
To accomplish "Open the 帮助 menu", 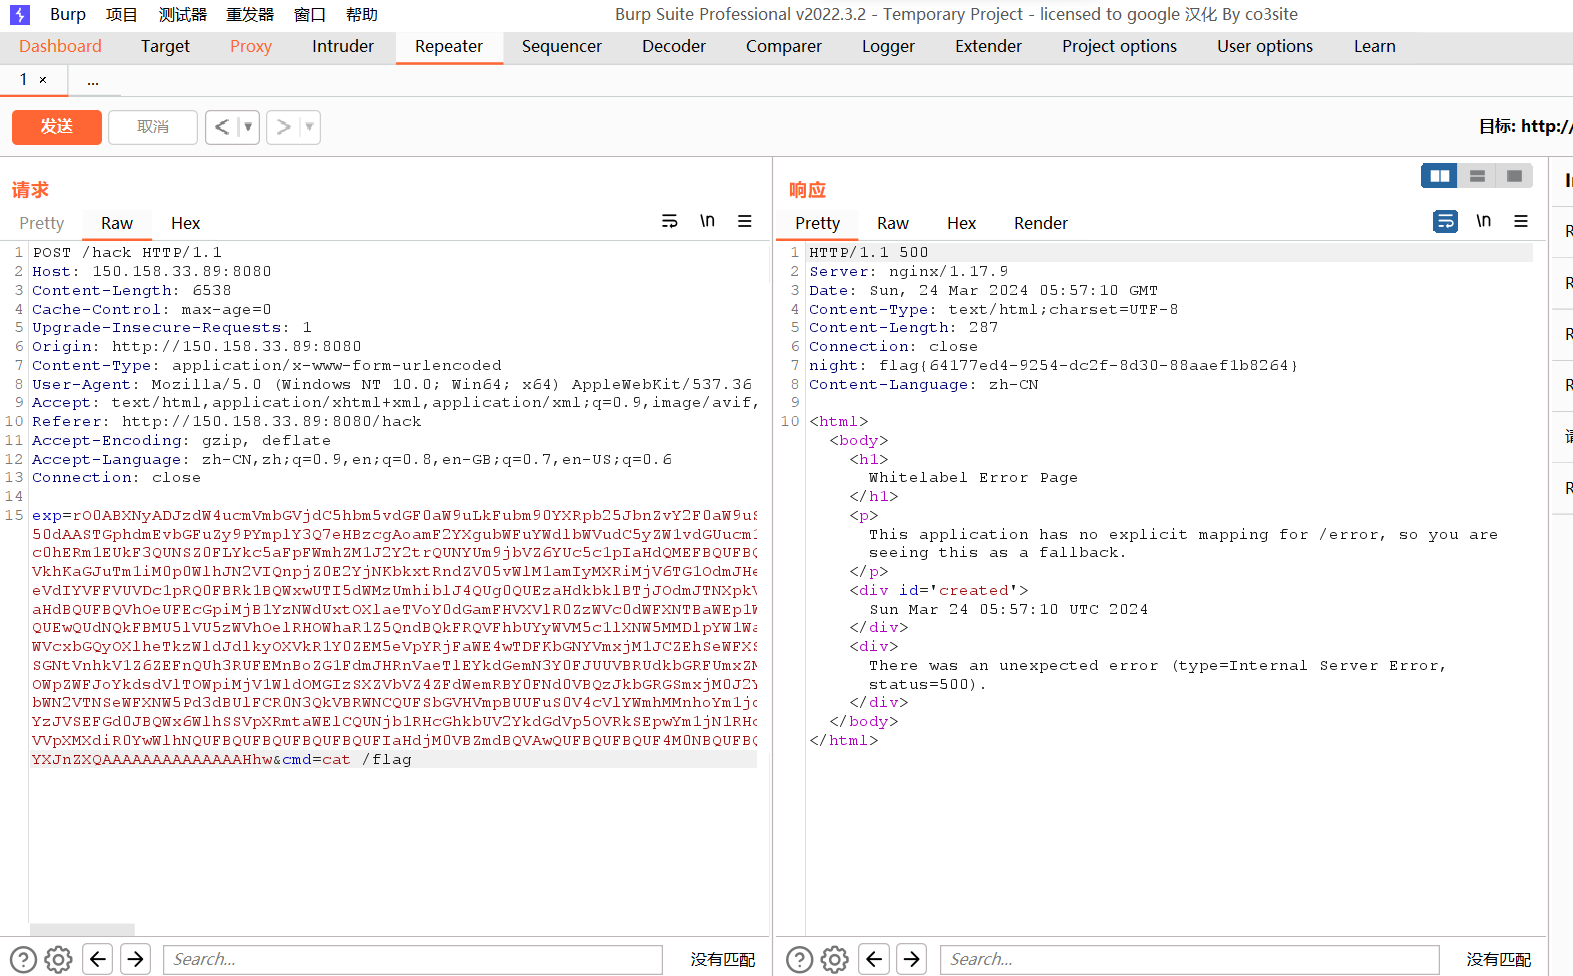I will tap(362, 15).
